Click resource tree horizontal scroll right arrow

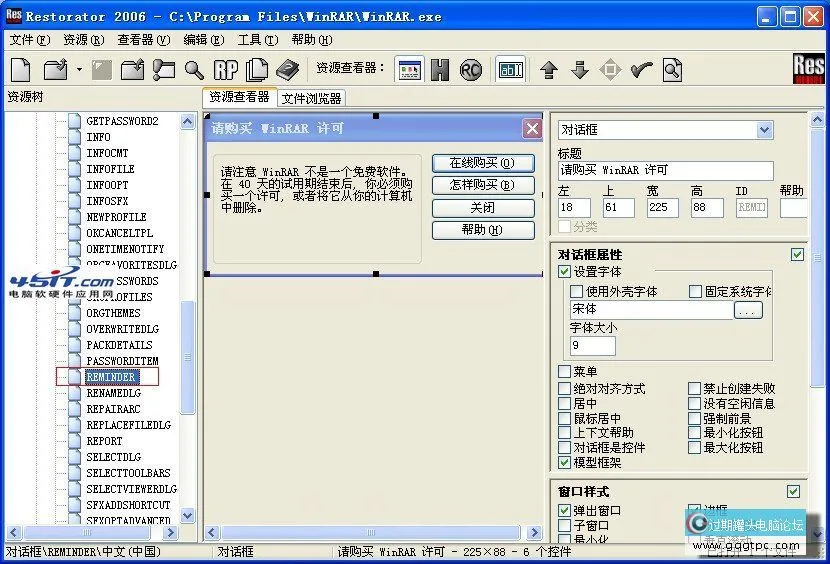[170, 532]
